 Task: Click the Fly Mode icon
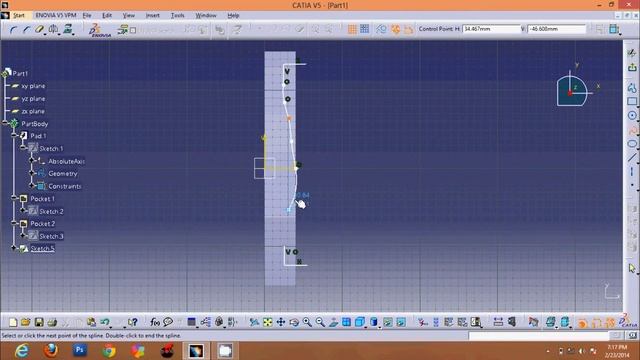click(x=254, y=322)
